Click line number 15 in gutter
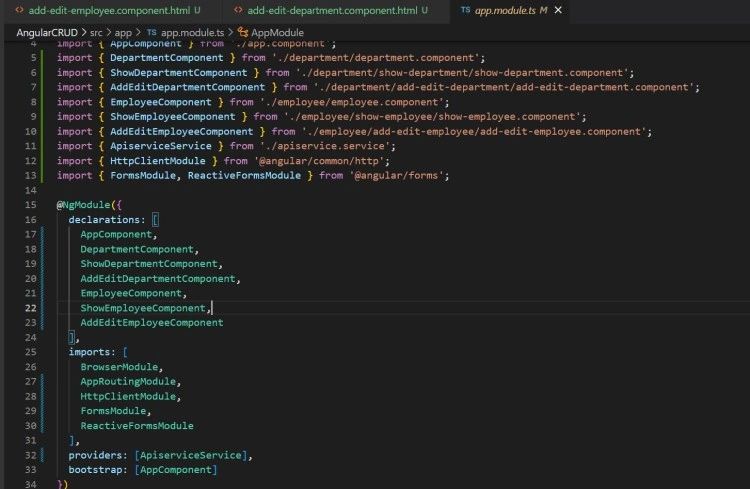This screenshot has width=750, height=489. pyautogui.click(x=31, y=205)
